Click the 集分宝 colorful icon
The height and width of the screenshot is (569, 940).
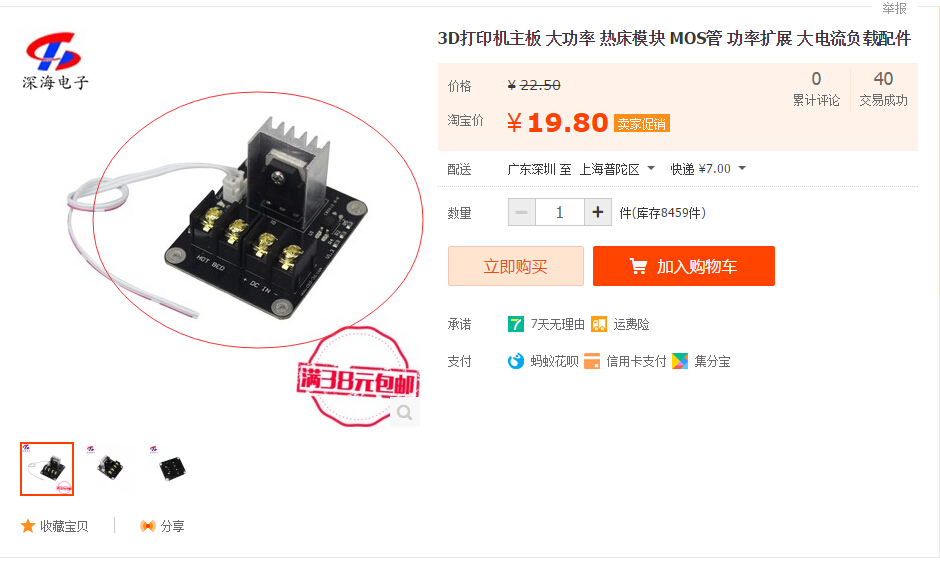coord(680,361)
